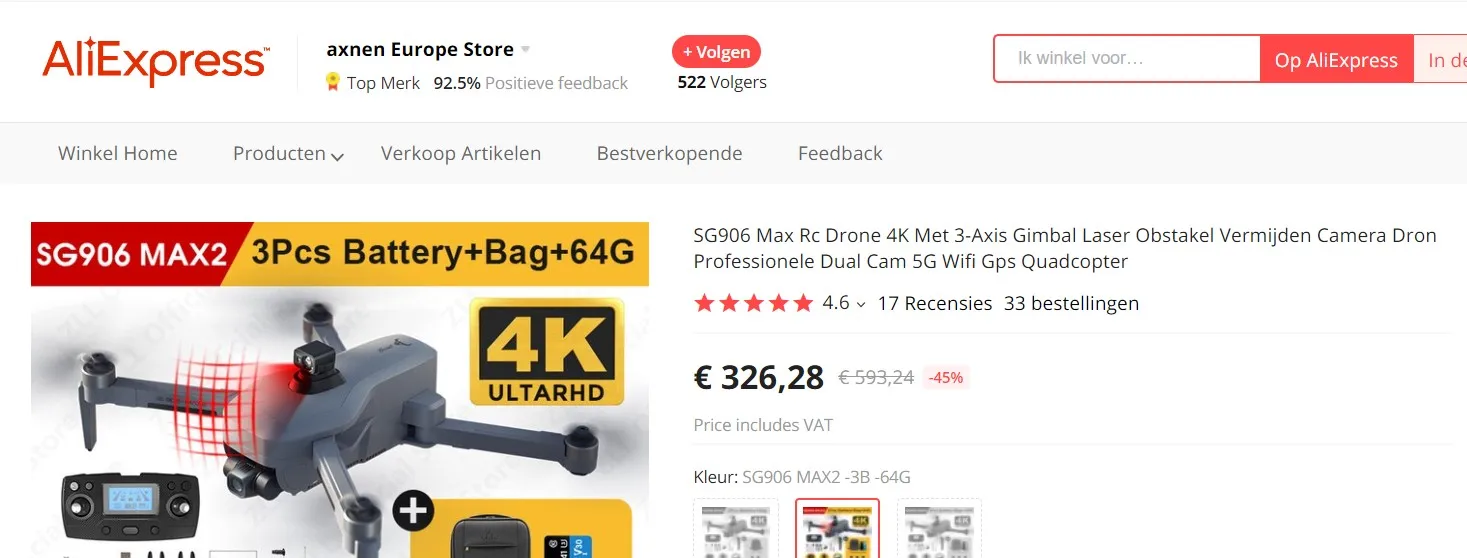Open the 17 Recensies reviews link
This screenshot has height=558, width=1467.
pos(935,303)
